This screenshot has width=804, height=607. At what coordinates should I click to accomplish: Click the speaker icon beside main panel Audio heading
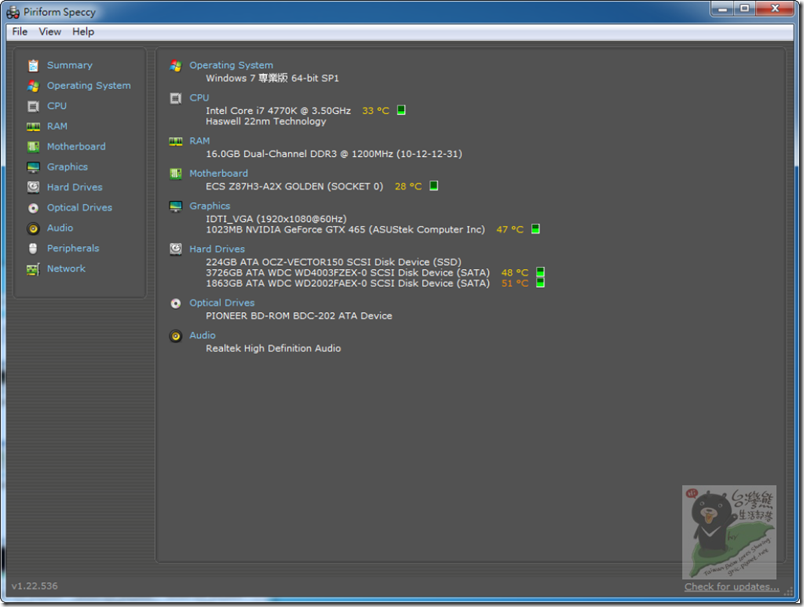tap(175, 336)
